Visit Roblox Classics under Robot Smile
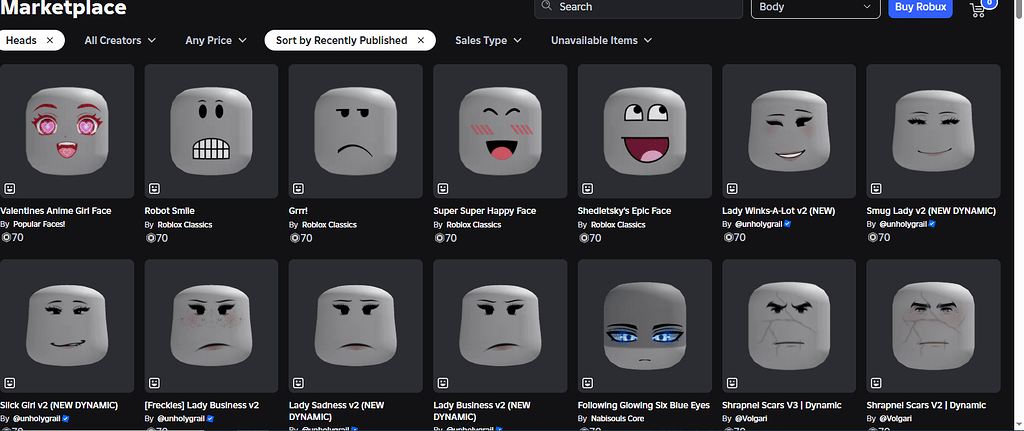The width and height of the screenshot is (1024, 431). coord(185,225)
